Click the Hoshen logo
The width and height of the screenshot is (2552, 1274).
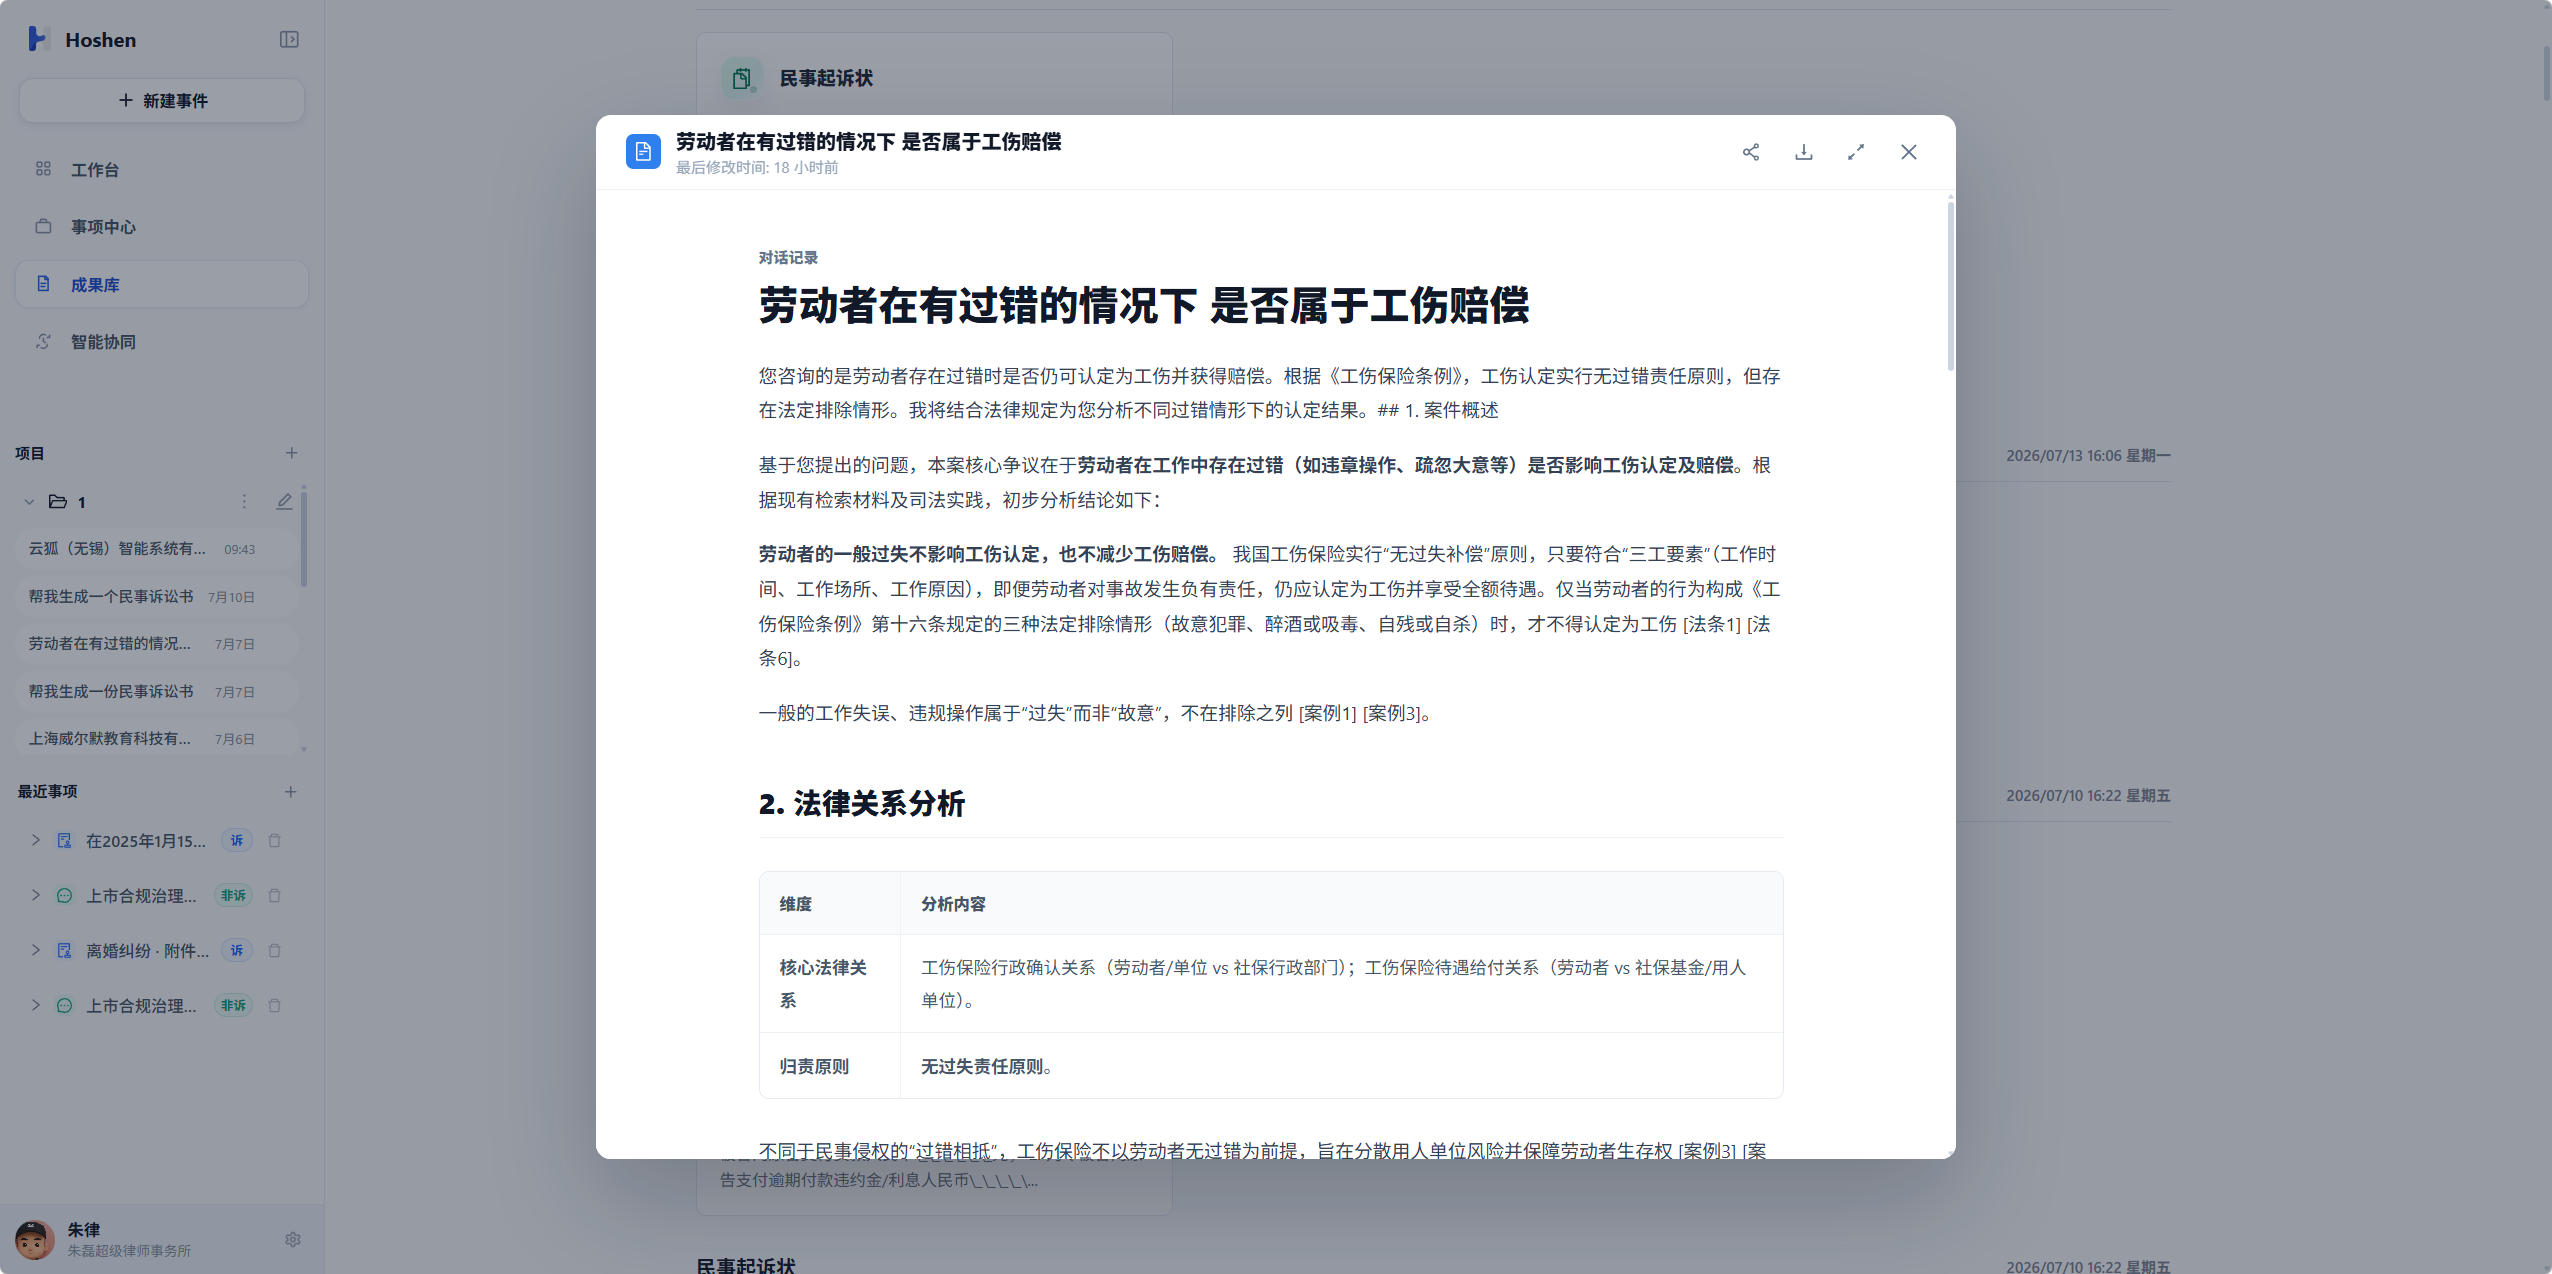tap(38, 39)
